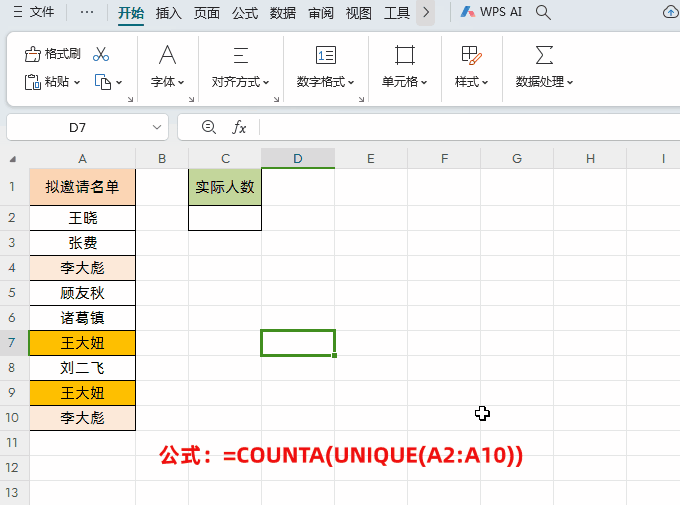Switch to the 开始 tab

click(x=131, y=13)
